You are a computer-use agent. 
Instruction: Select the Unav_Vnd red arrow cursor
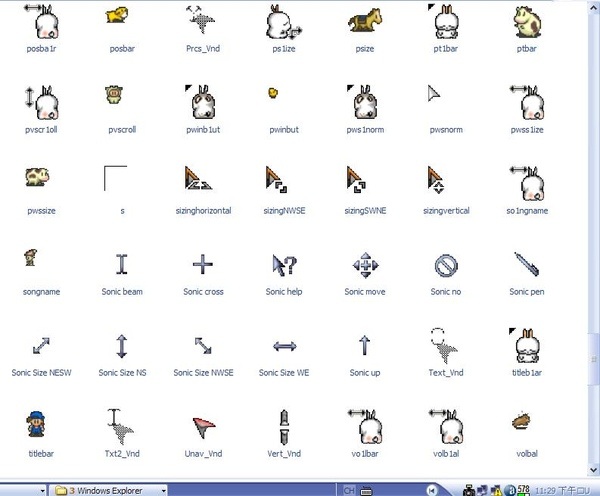pos(204,427)
